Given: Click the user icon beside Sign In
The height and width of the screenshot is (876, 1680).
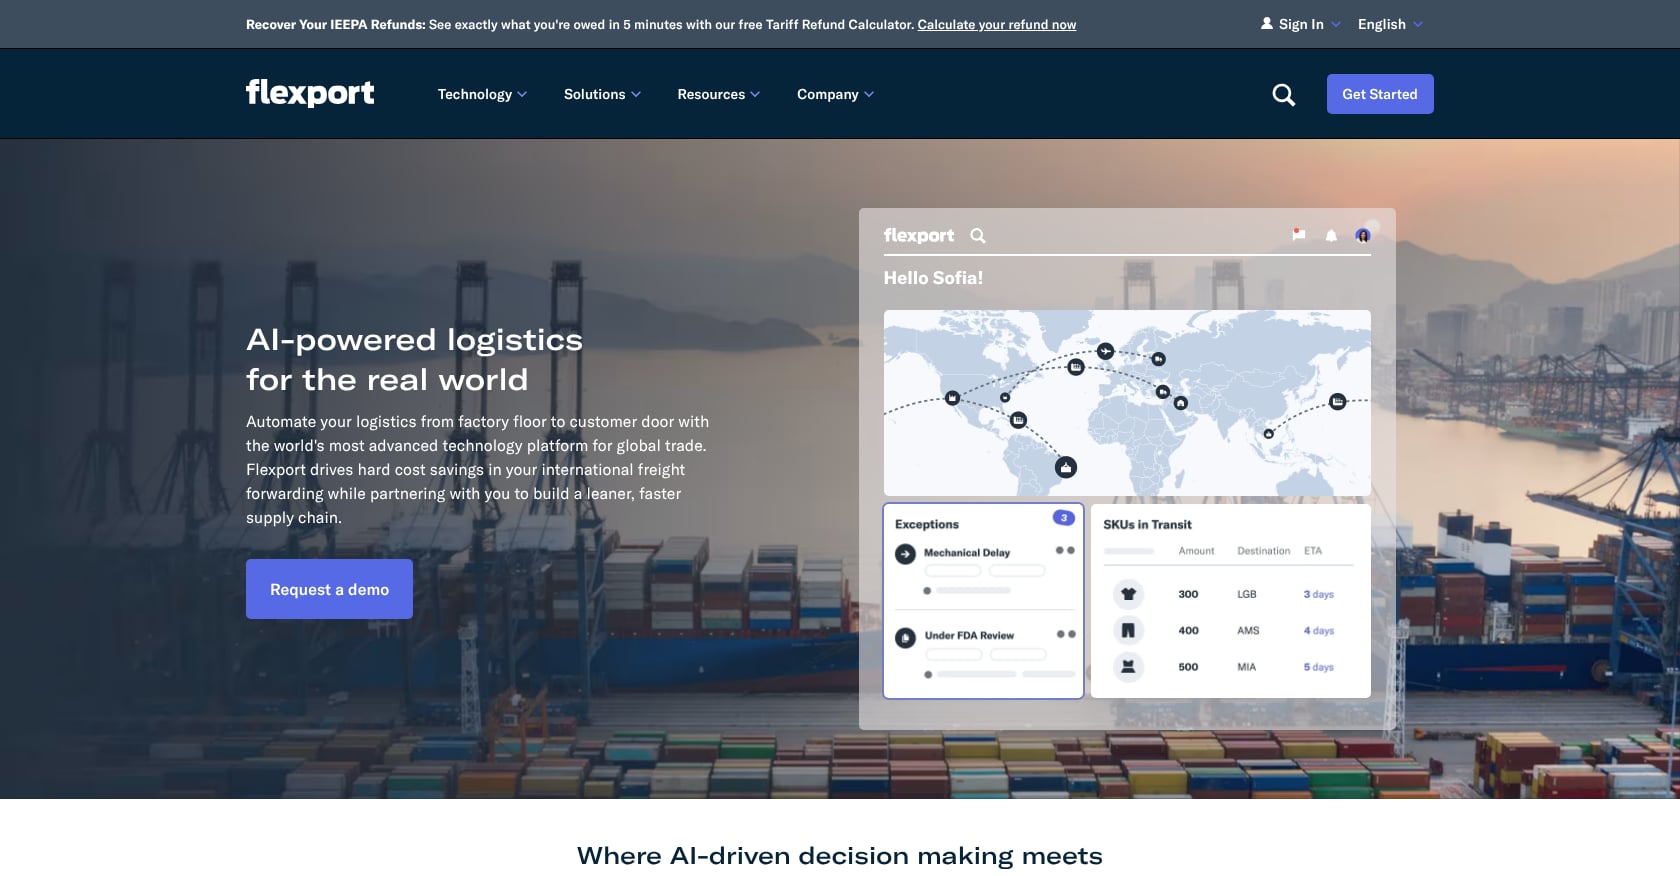Looking at the screenshot, I should pos(1267,23).
